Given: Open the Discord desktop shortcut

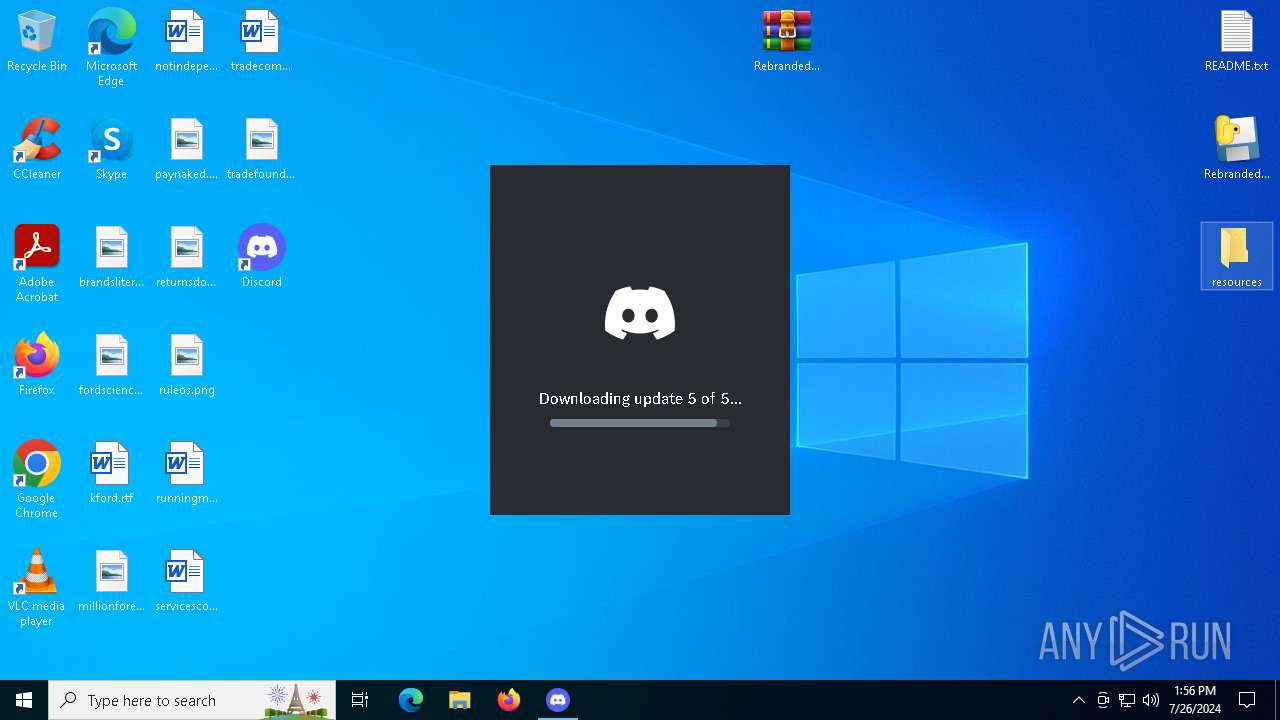Looking at the screenshot, I should [261, 257].
